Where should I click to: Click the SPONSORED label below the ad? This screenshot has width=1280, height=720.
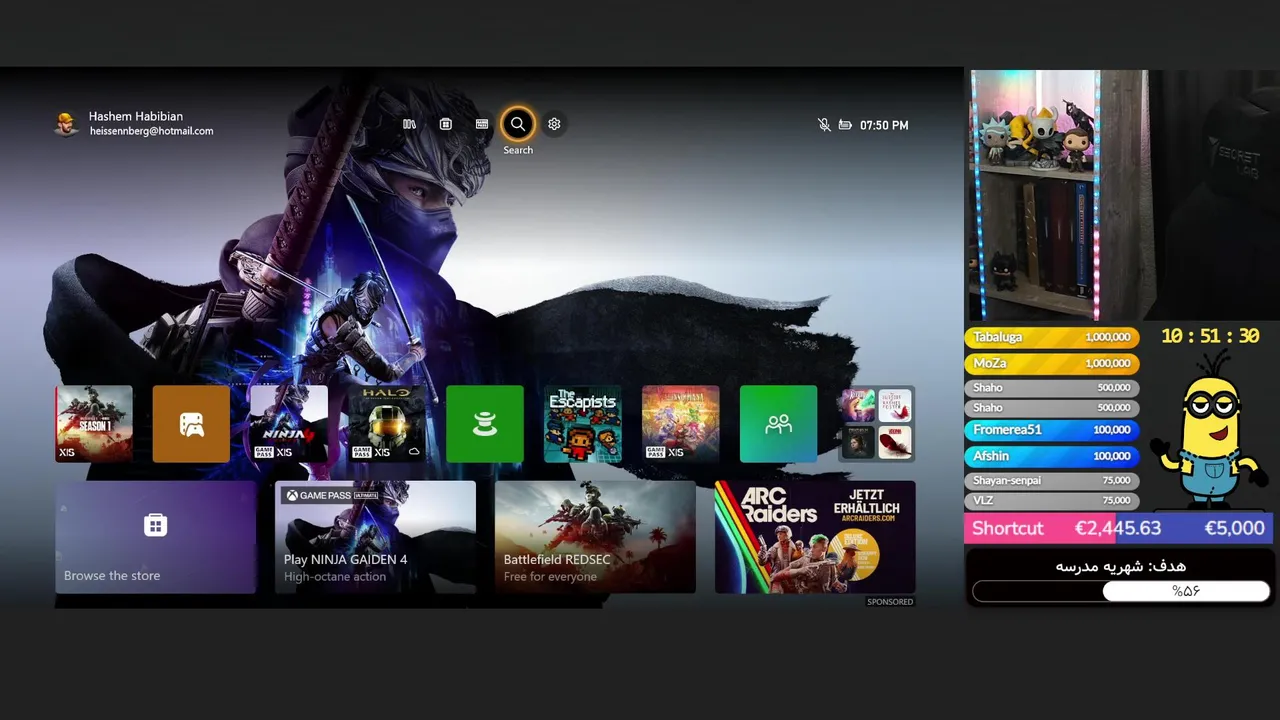[890, 602]
